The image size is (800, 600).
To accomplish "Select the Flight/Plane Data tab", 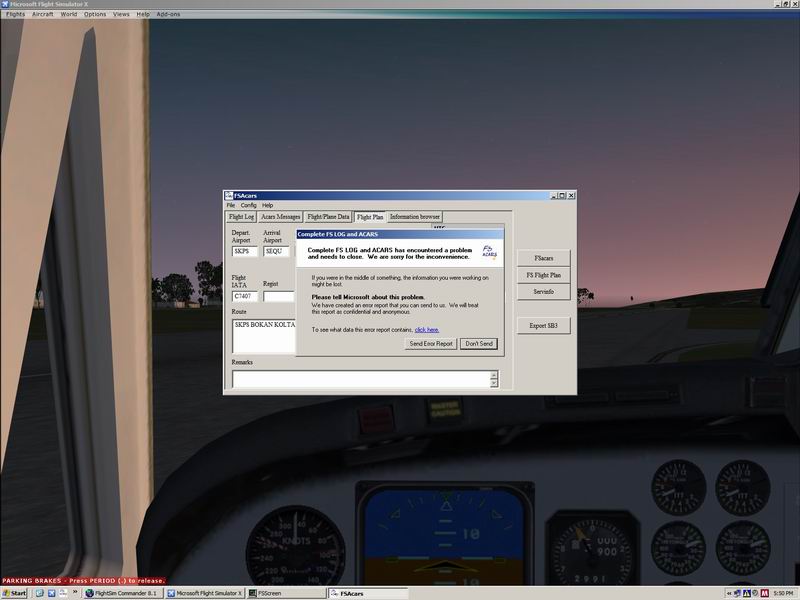I will coord(328,217).
